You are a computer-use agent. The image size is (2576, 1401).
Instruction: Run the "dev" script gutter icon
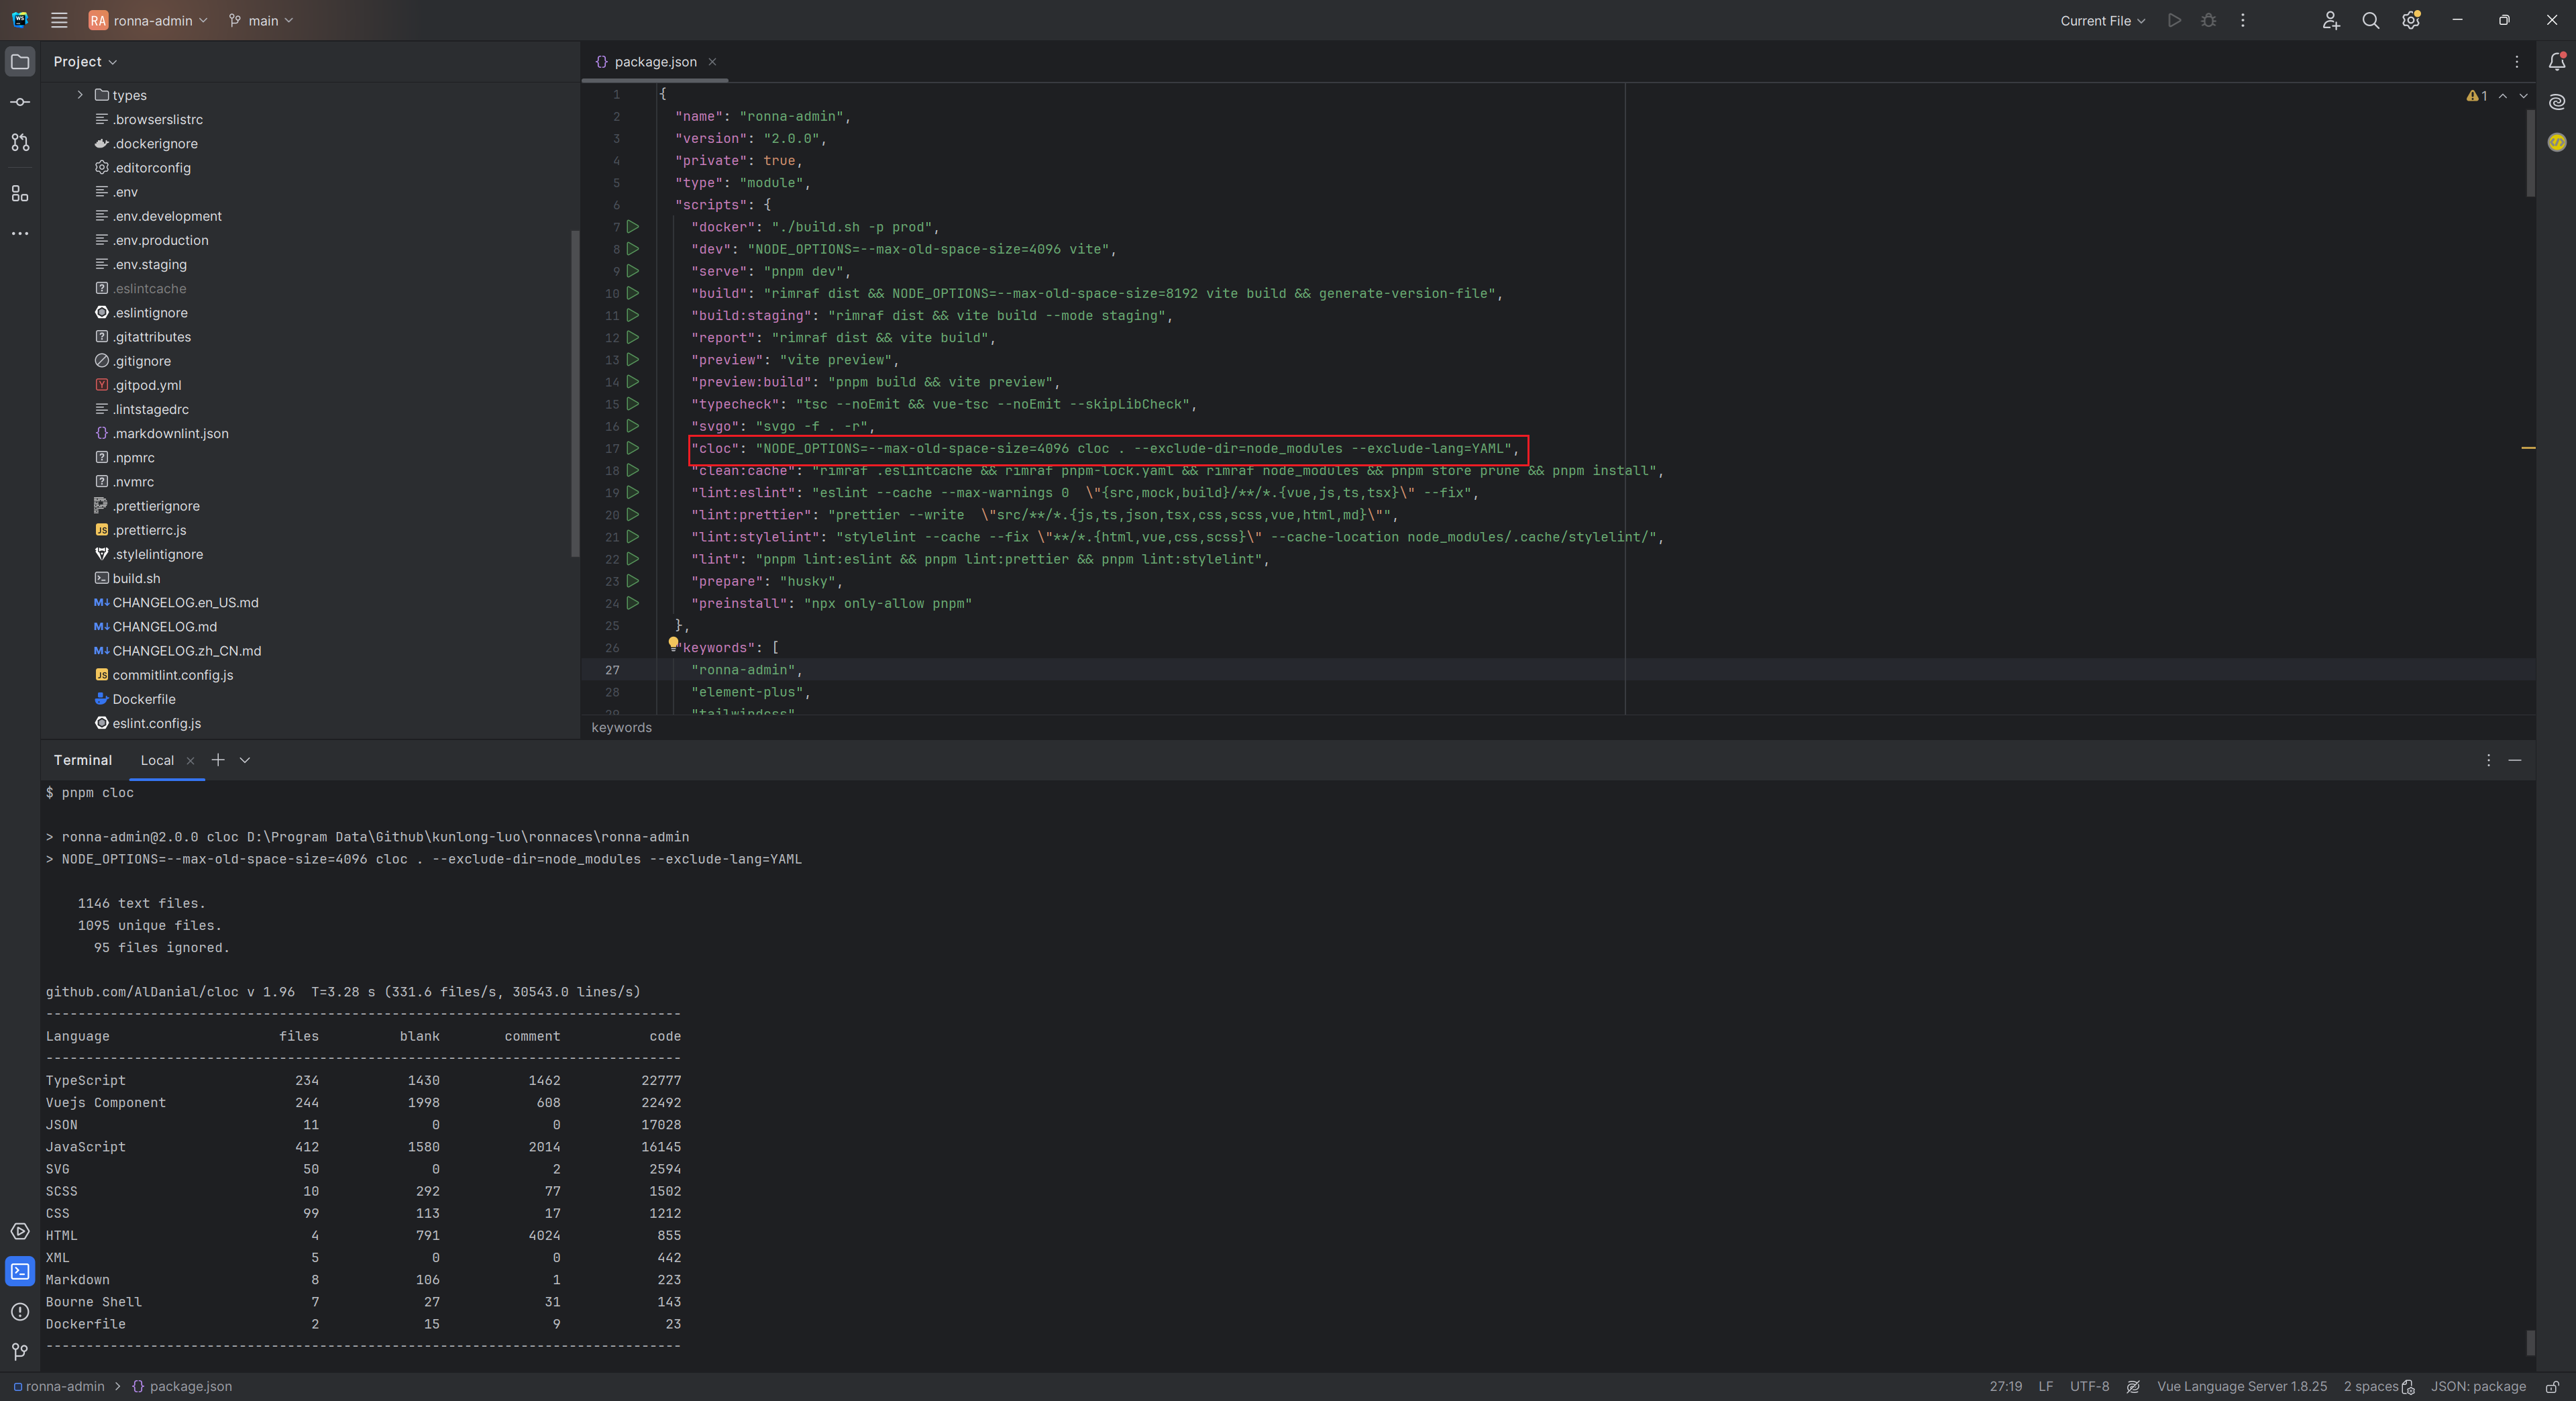(633, 249)
